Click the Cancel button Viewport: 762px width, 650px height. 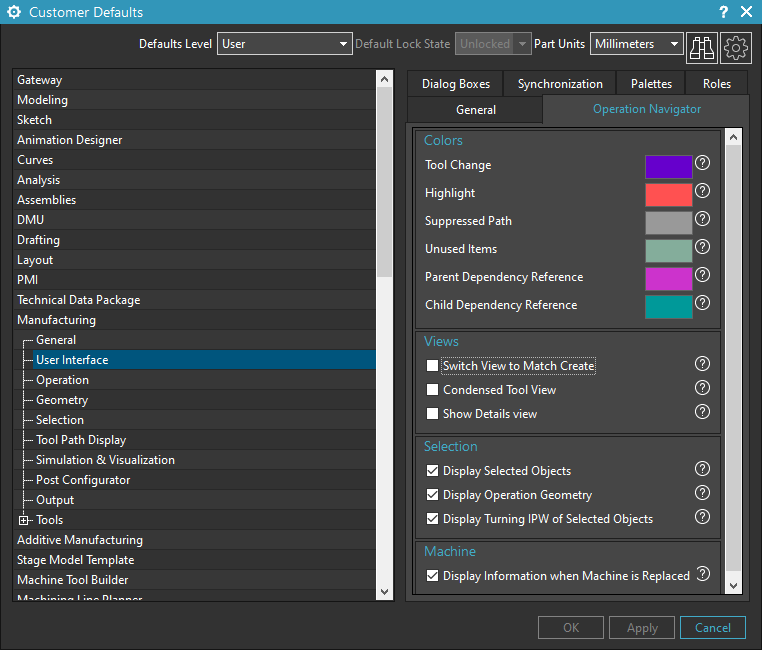(712, 628)
